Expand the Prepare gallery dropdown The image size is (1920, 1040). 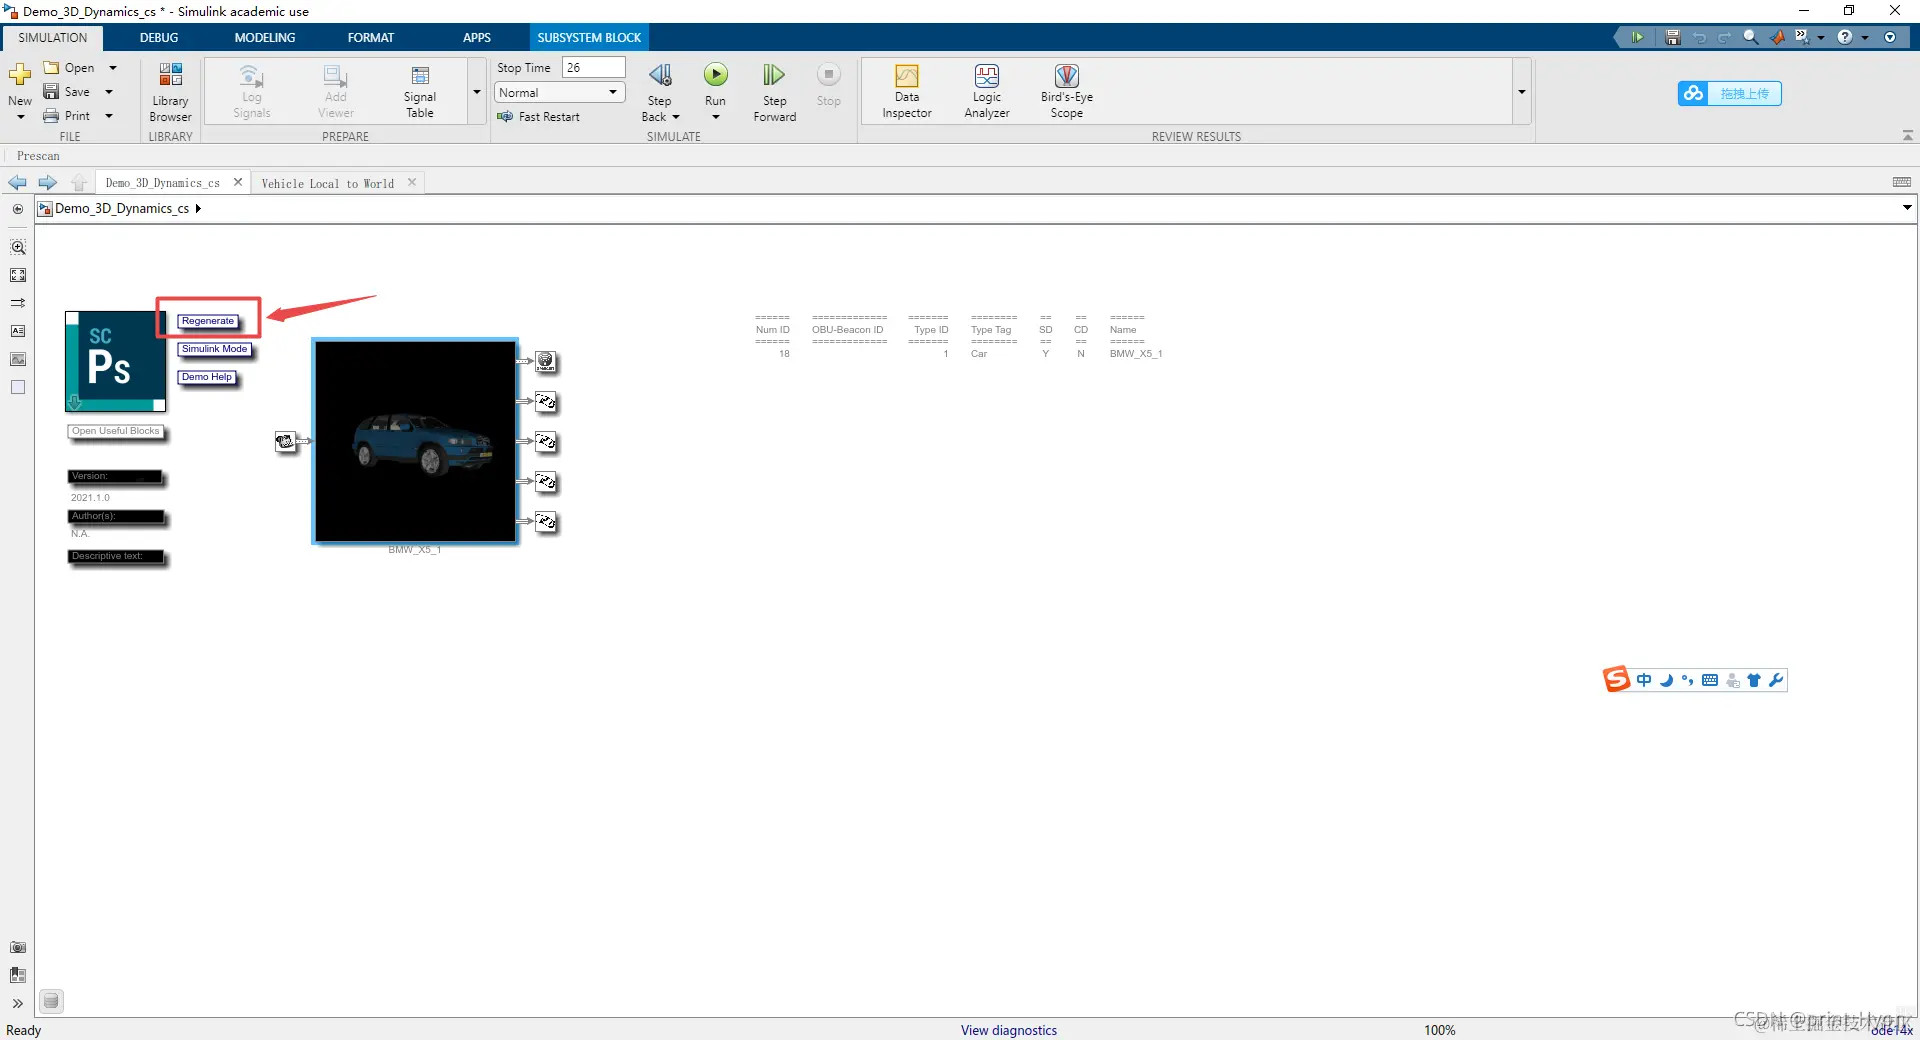coord(477,92)
